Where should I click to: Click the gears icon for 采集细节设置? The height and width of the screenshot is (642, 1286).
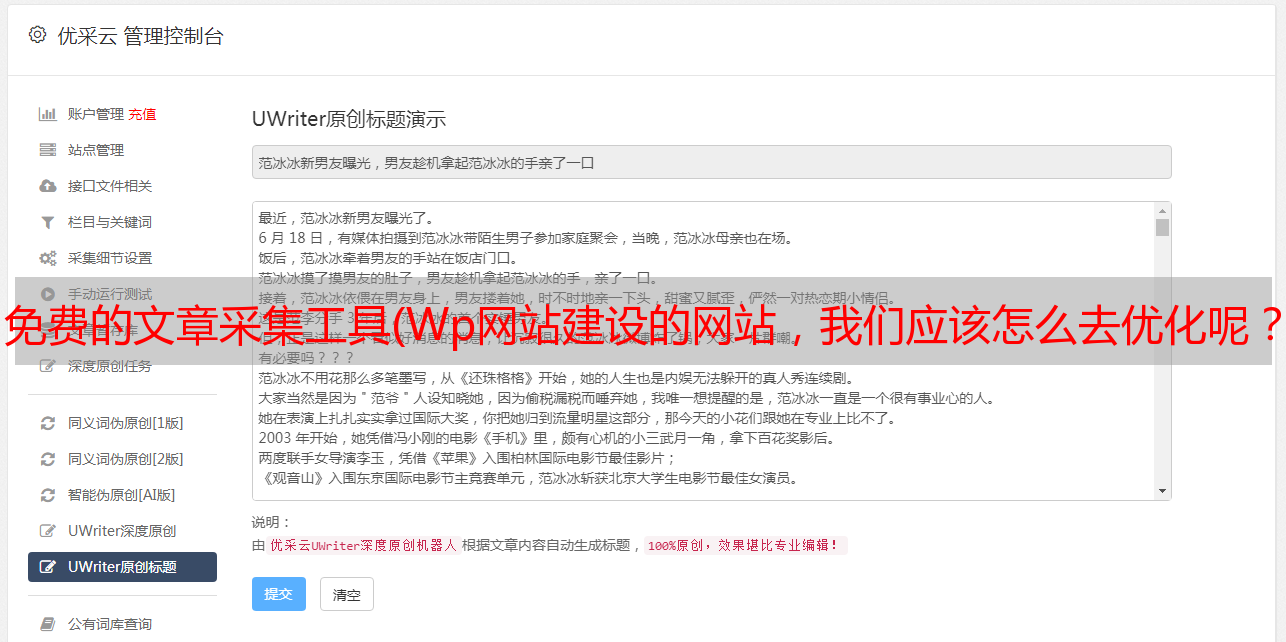tap(47, 258)
